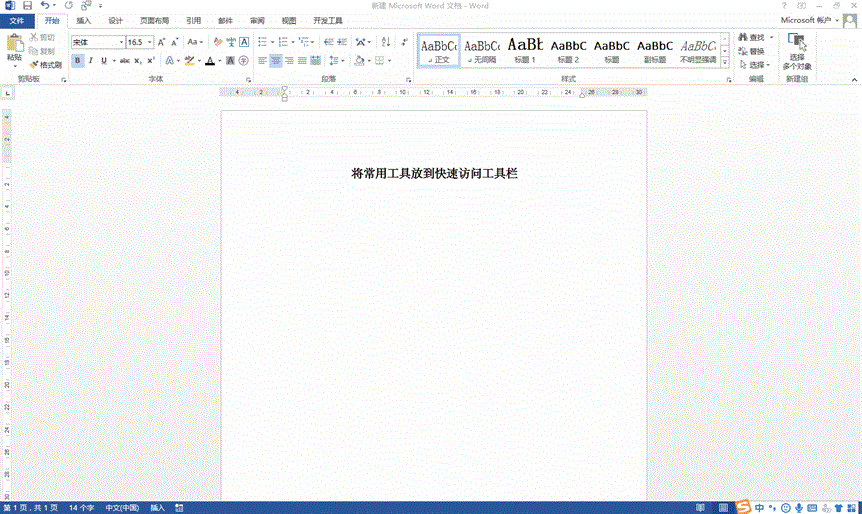The height and width of the screenshot is (514, 862).
Task: Click the Find (查找) button
Action: coord(750,38)
